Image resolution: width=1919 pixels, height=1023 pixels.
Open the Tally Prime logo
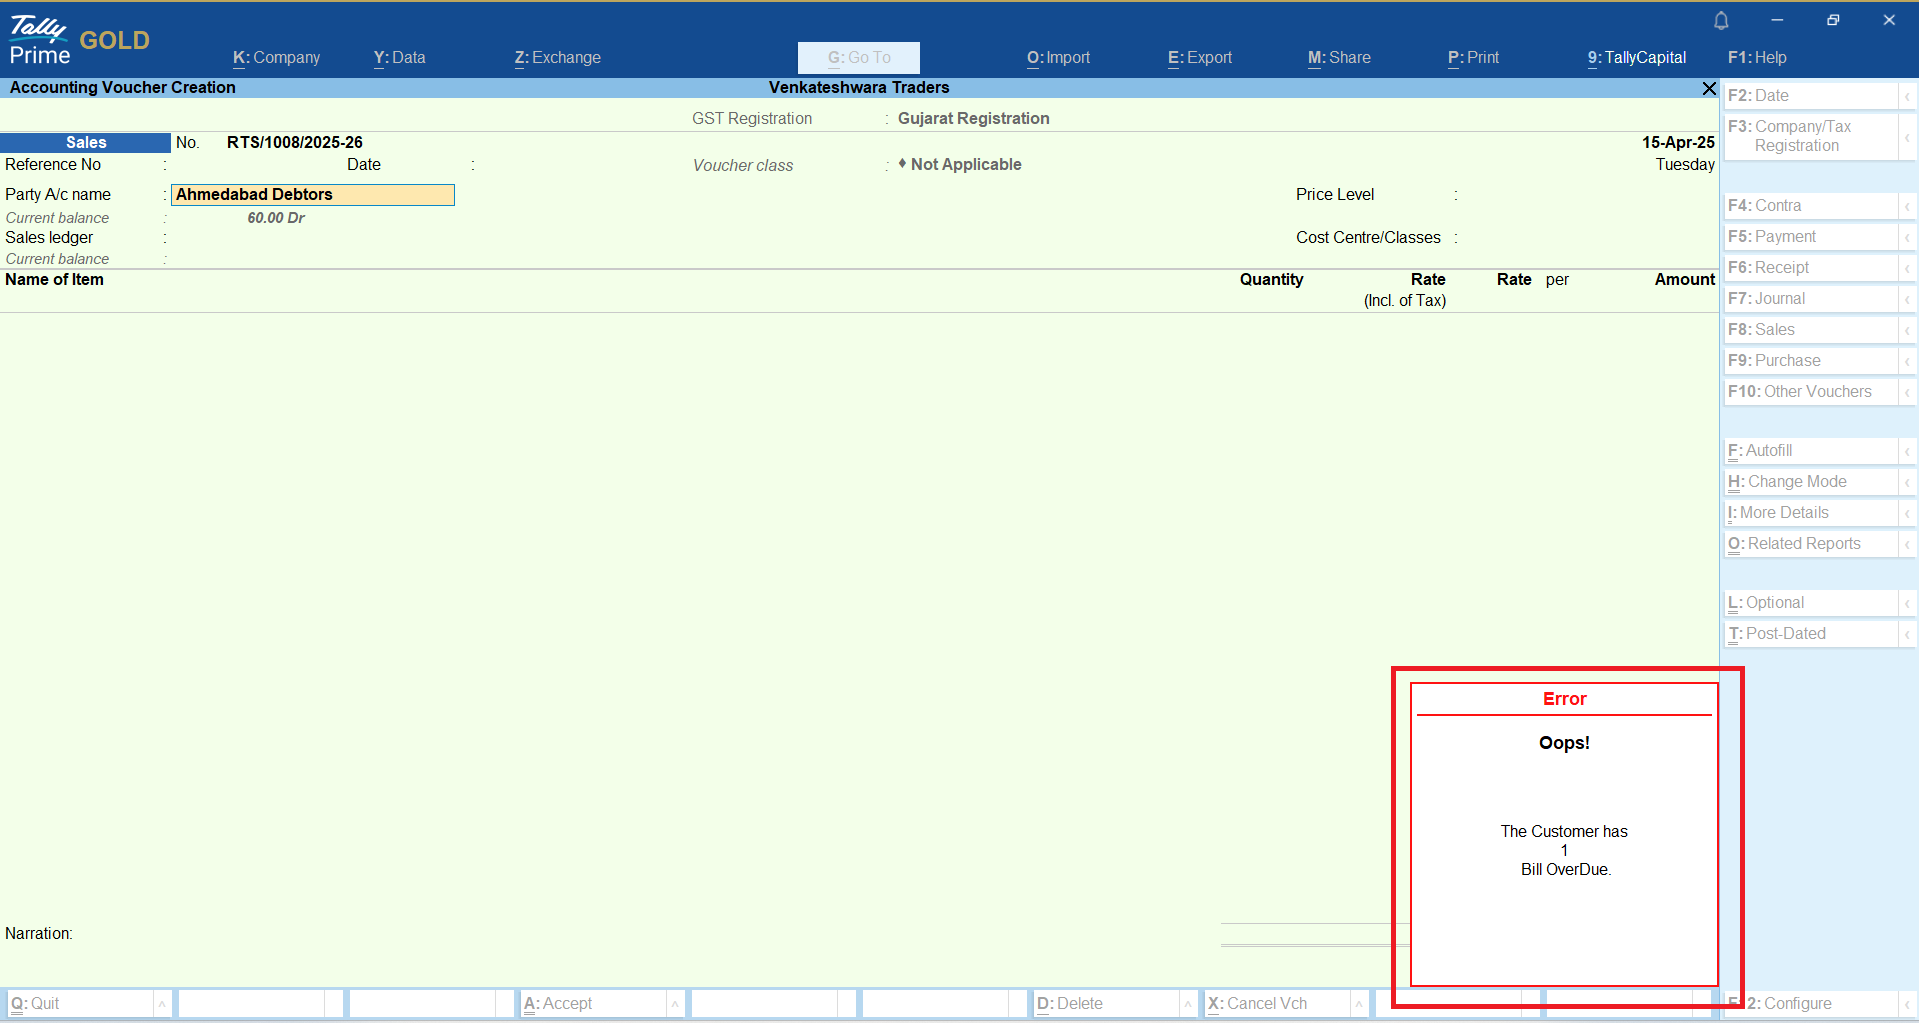point(40,40)
